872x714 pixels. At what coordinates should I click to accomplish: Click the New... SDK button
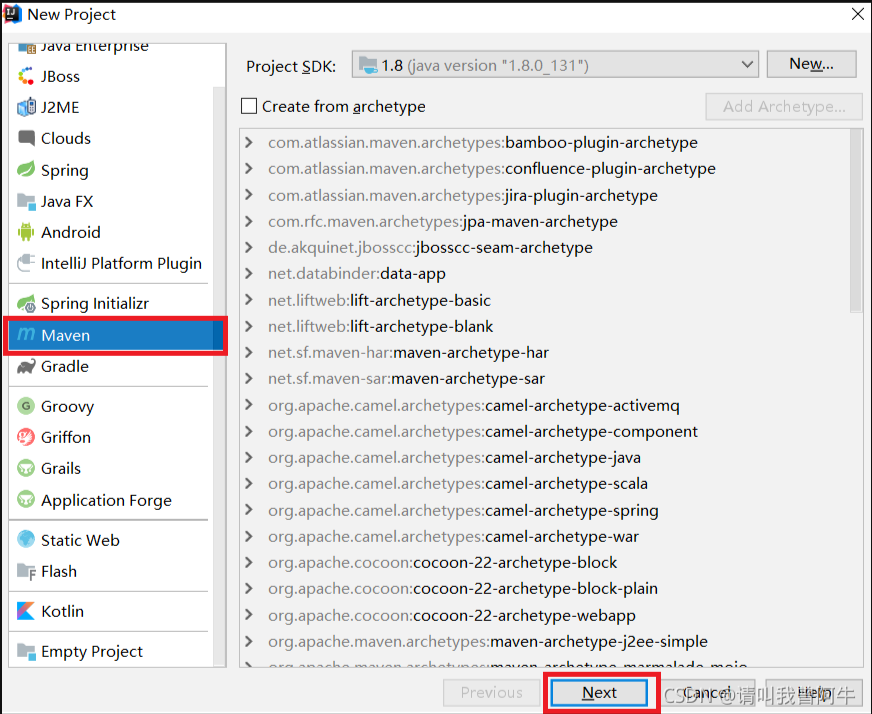[811, 64]
